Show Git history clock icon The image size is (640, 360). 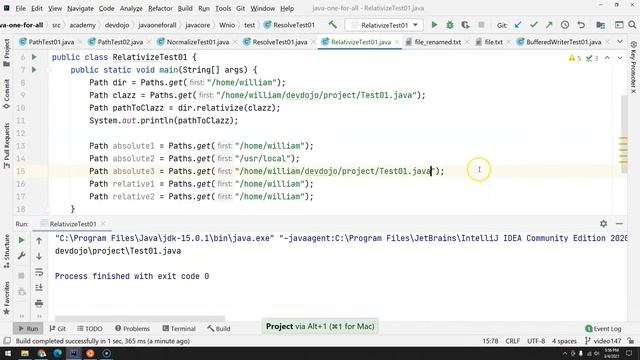tap(565, 25)
